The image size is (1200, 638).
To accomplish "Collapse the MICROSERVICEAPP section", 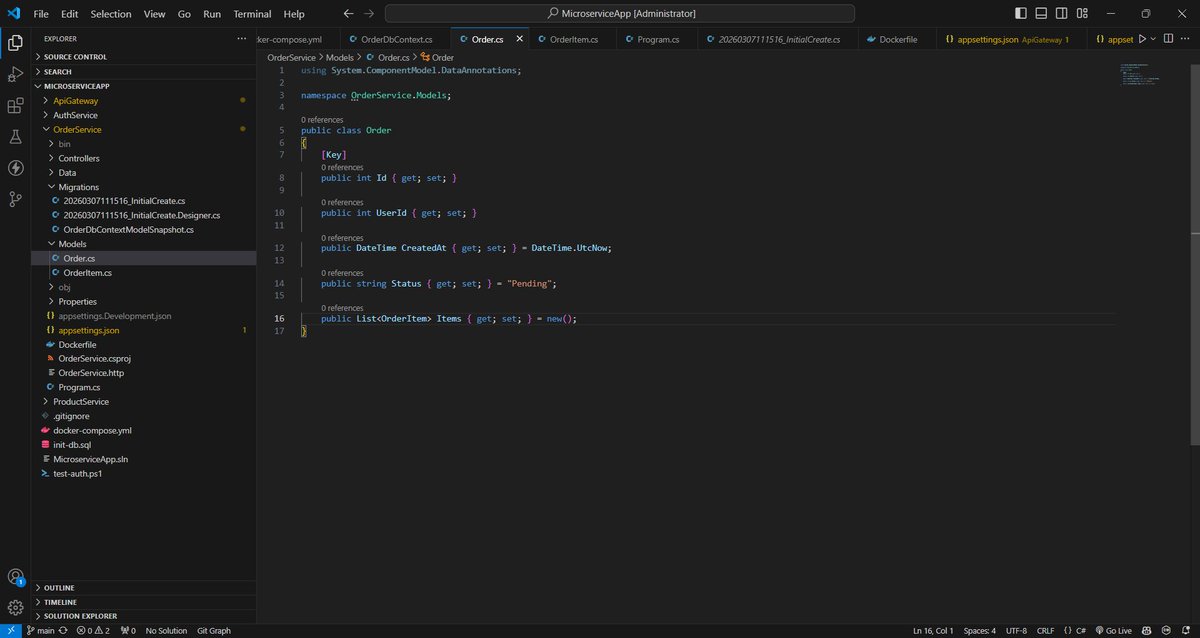I will coord(143,86).
